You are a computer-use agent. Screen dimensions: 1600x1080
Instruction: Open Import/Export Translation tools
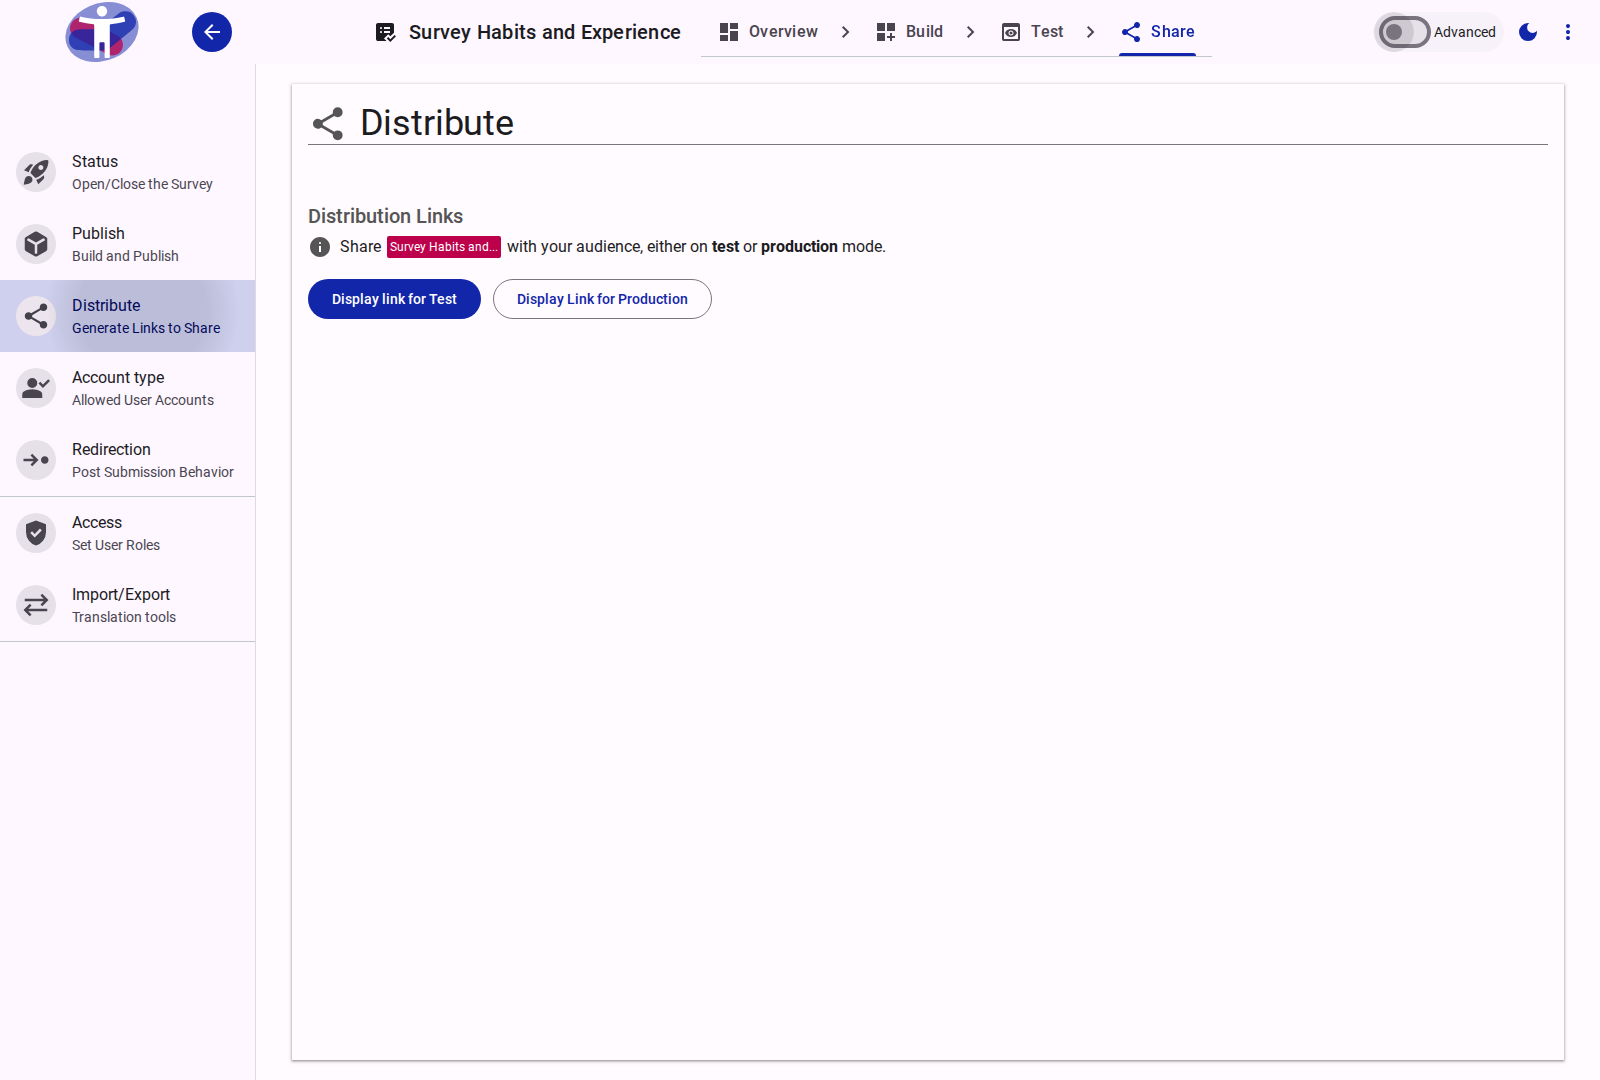(128, 605)
